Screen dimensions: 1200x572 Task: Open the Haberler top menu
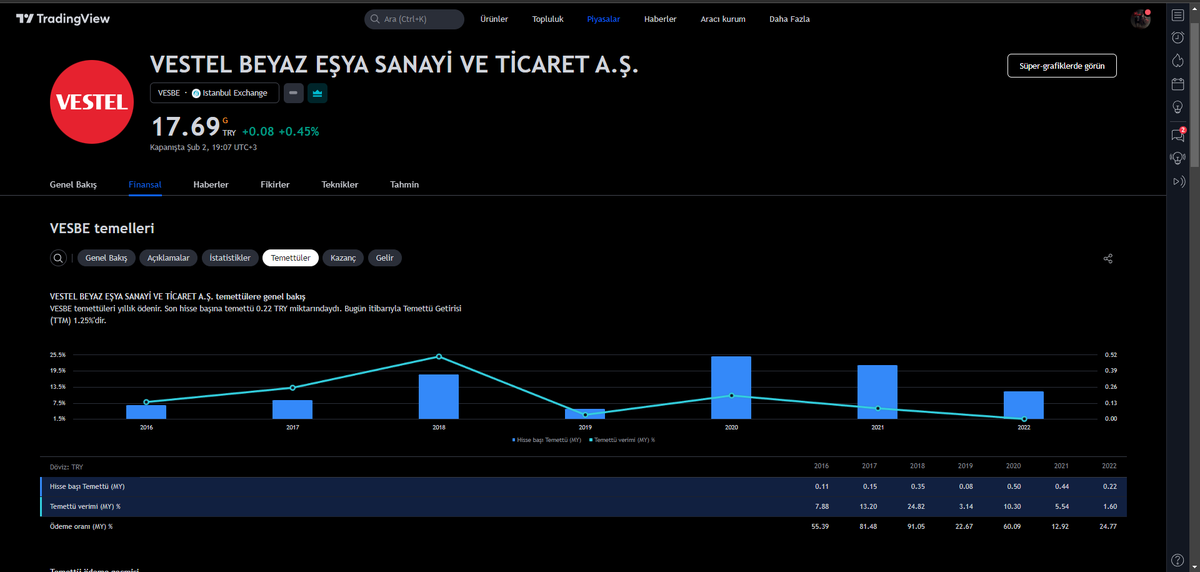[x=660, y=19]
